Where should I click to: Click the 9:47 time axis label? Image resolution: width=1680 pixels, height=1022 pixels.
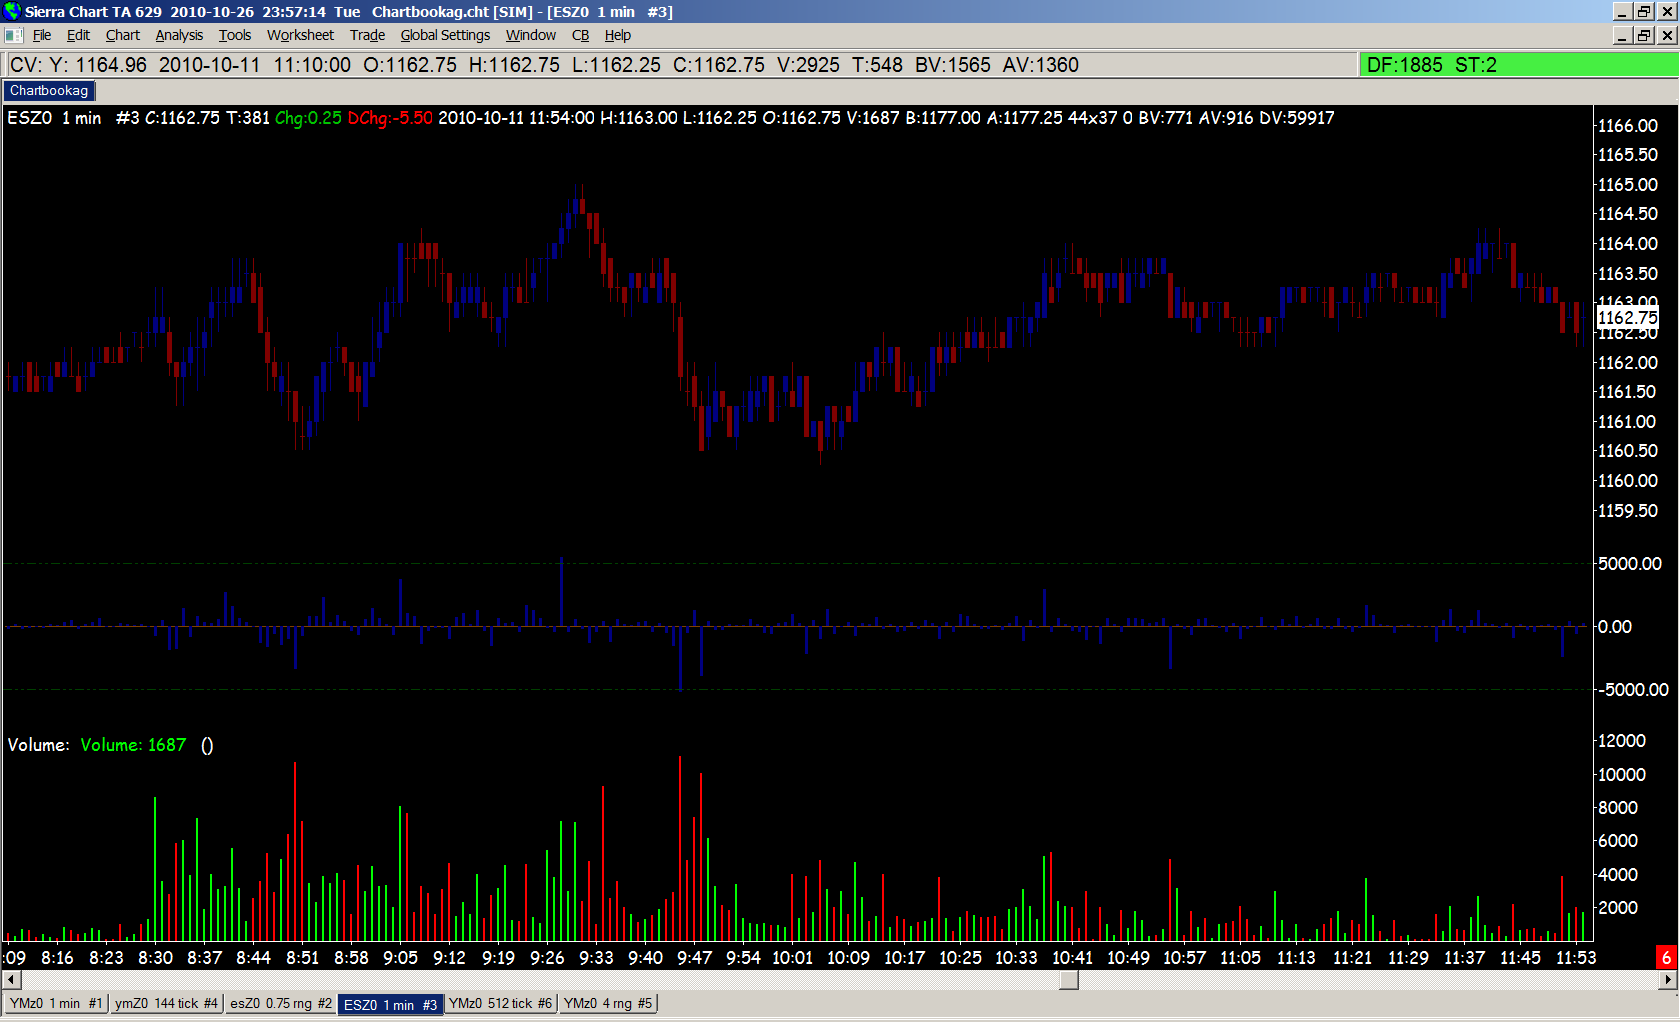(x=694, y=958)
